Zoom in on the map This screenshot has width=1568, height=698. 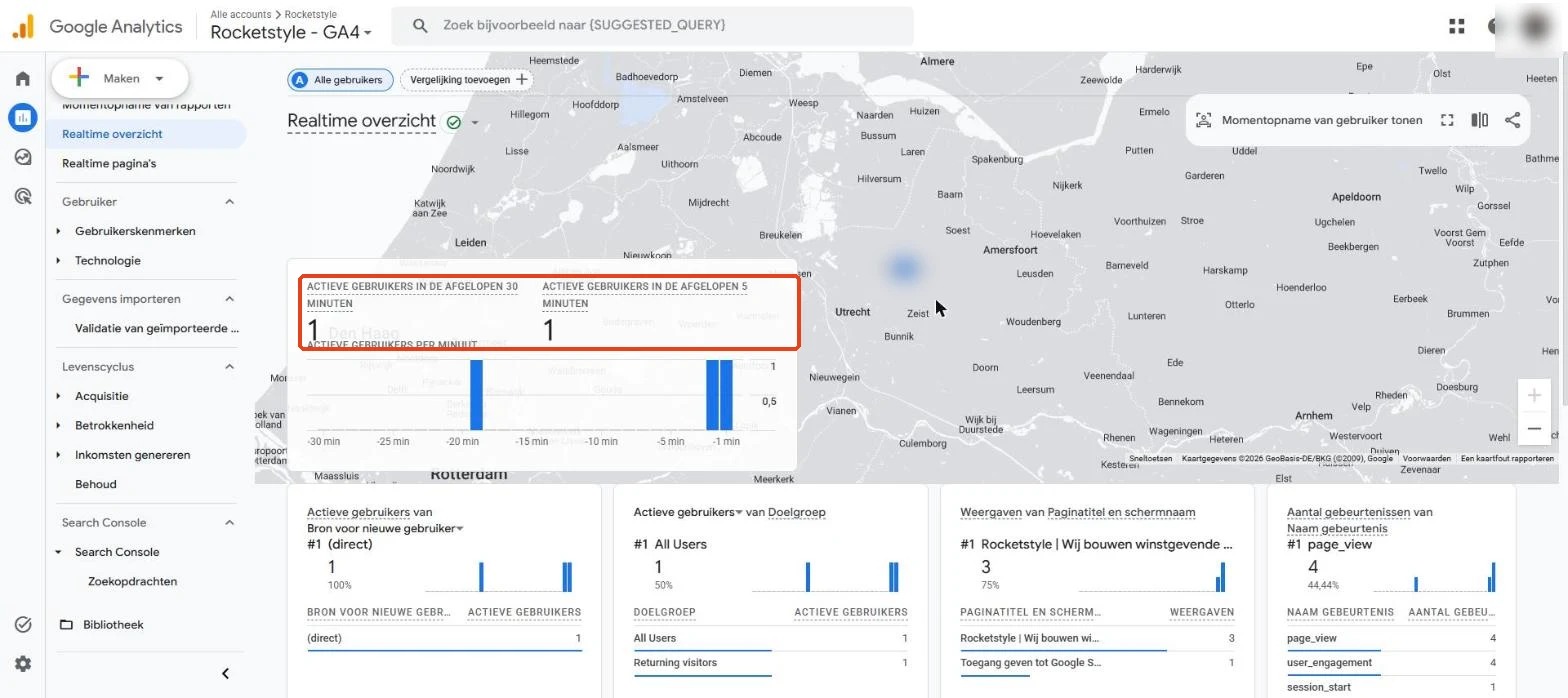[1534, 395]
